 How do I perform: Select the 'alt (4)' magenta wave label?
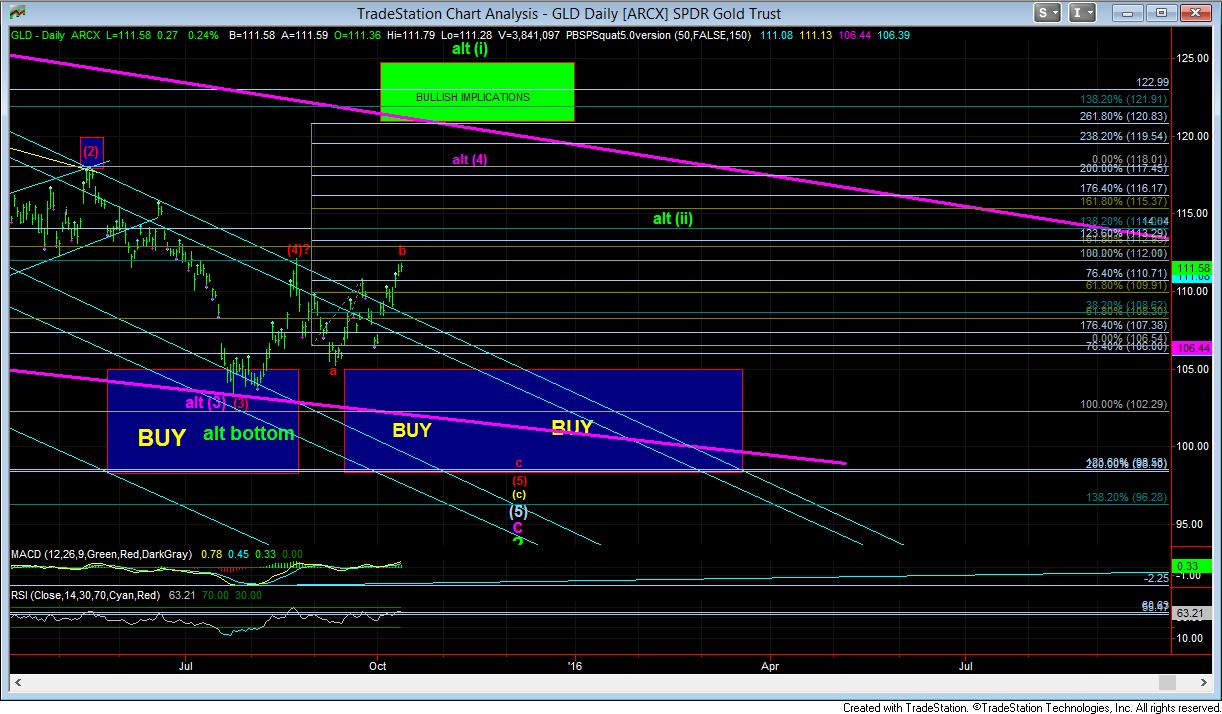469,159
